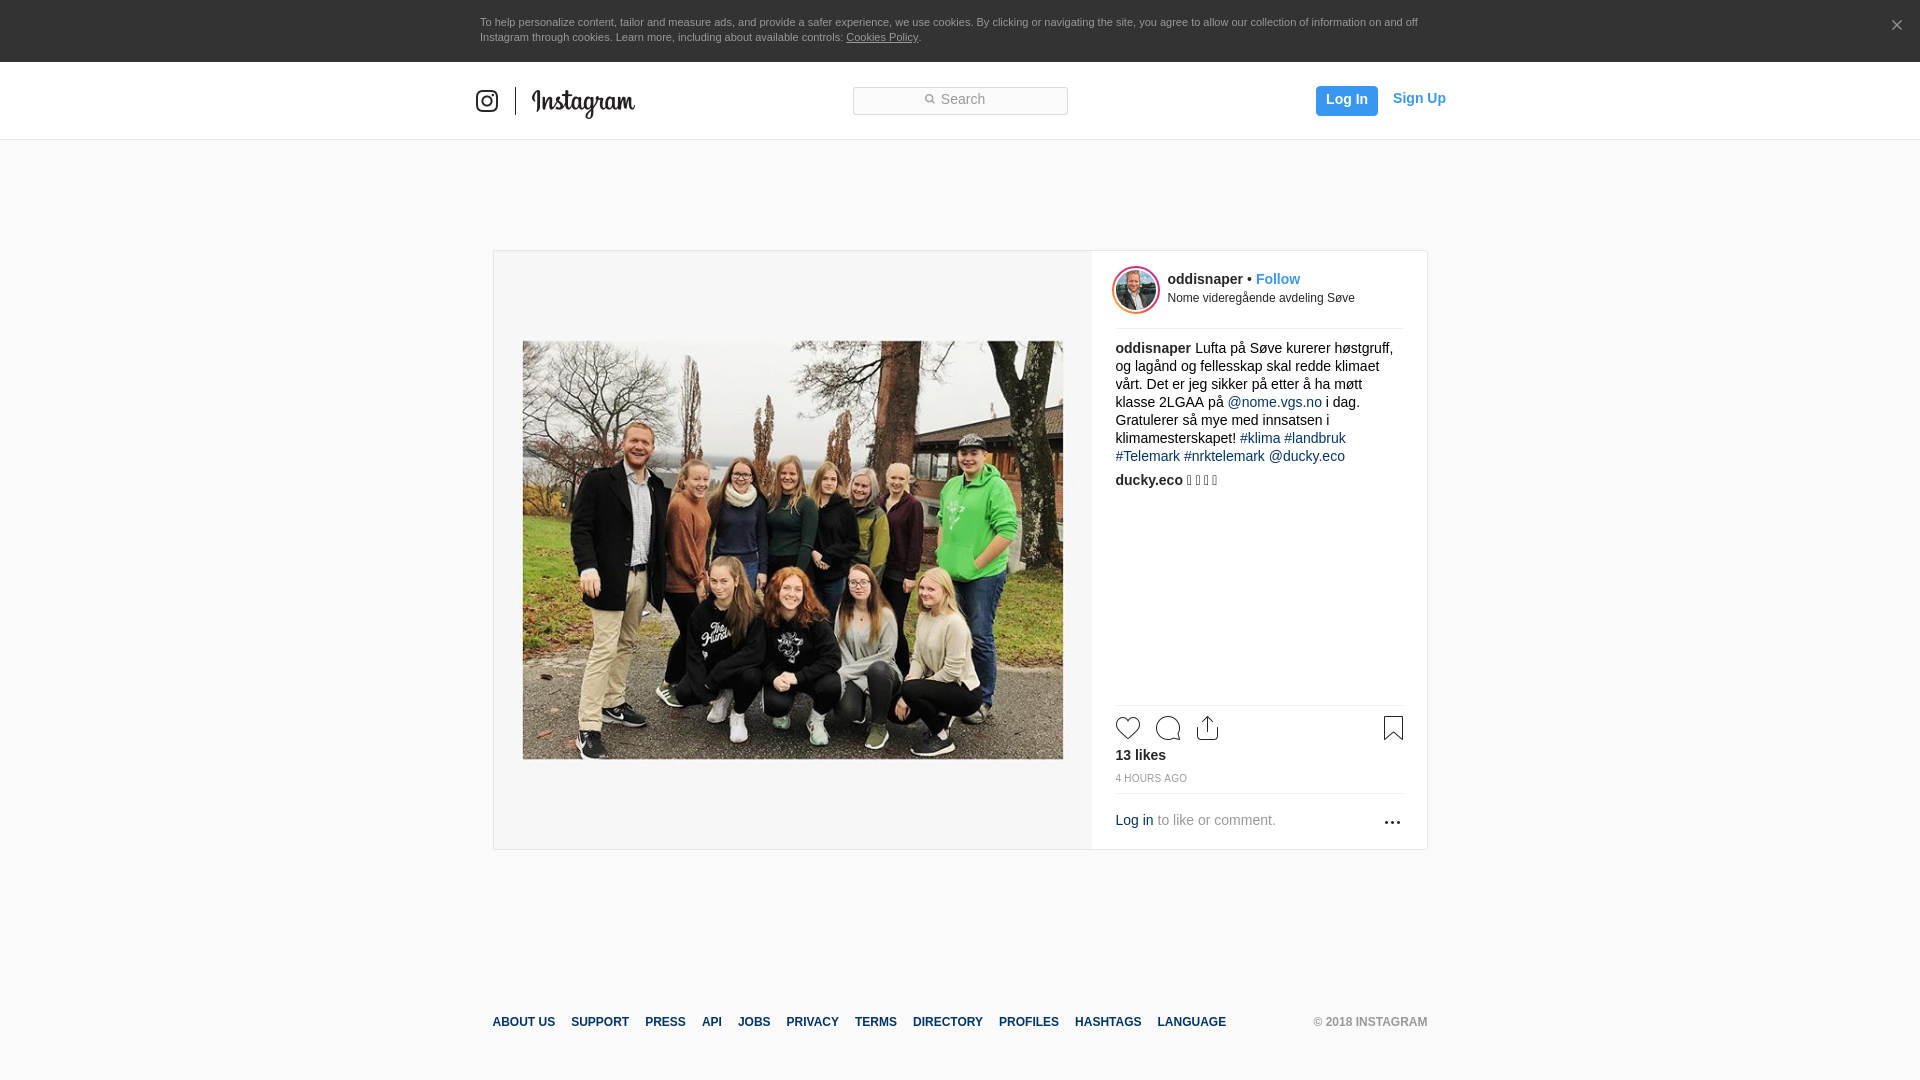Viewport: 1920px width, 1080px height.
Task: Save the post with the bookmark icon
Action: tap(1393, 728)
